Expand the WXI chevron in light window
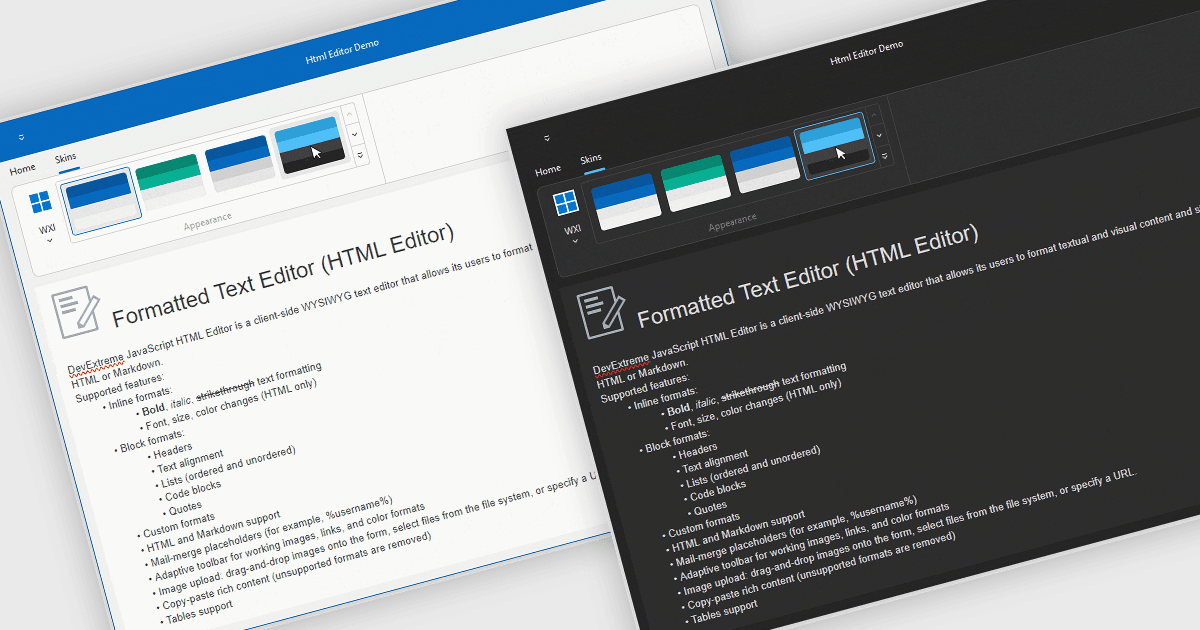This screenshot has height=630, width=1200. tap(48, 241)
